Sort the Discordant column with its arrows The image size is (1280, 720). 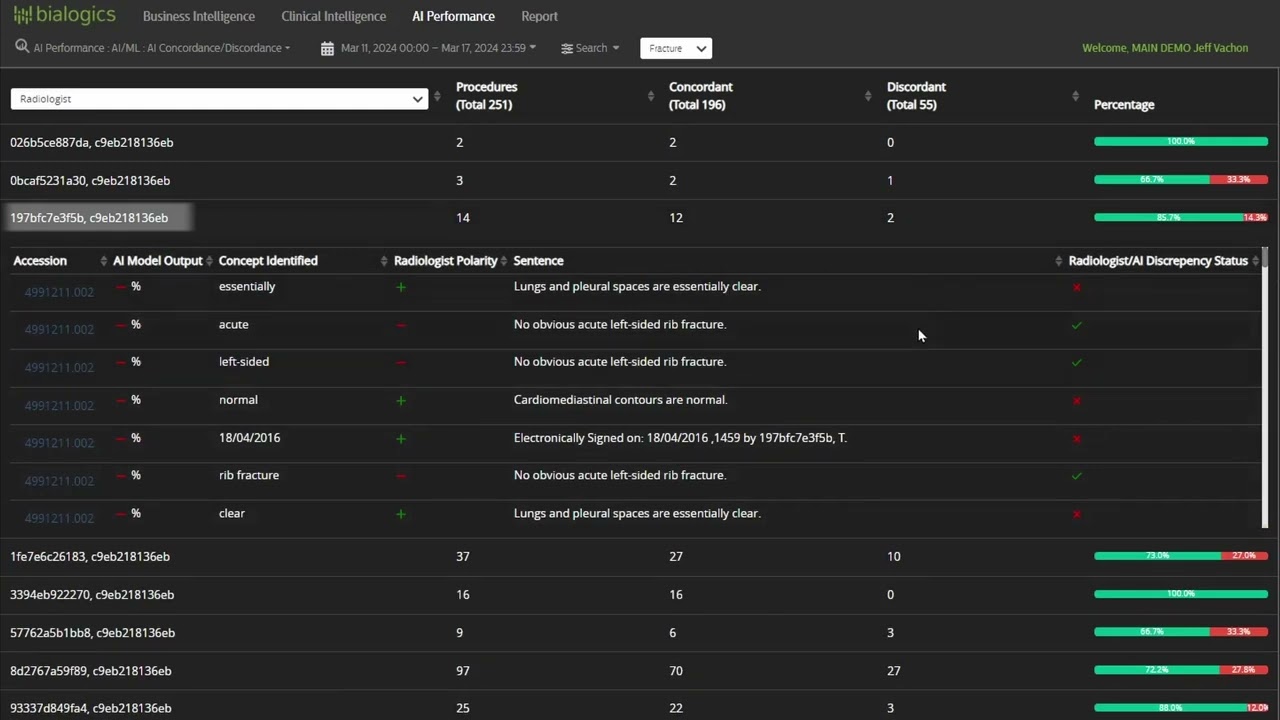click(x=1076, y=96)
